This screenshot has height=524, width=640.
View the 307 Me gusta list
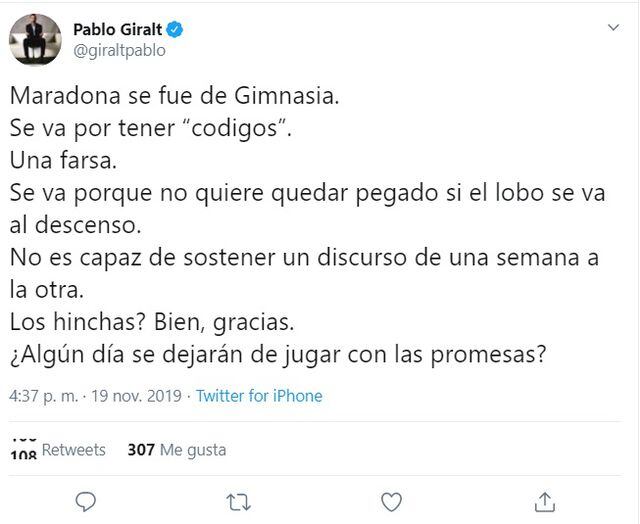pos(176,450)
